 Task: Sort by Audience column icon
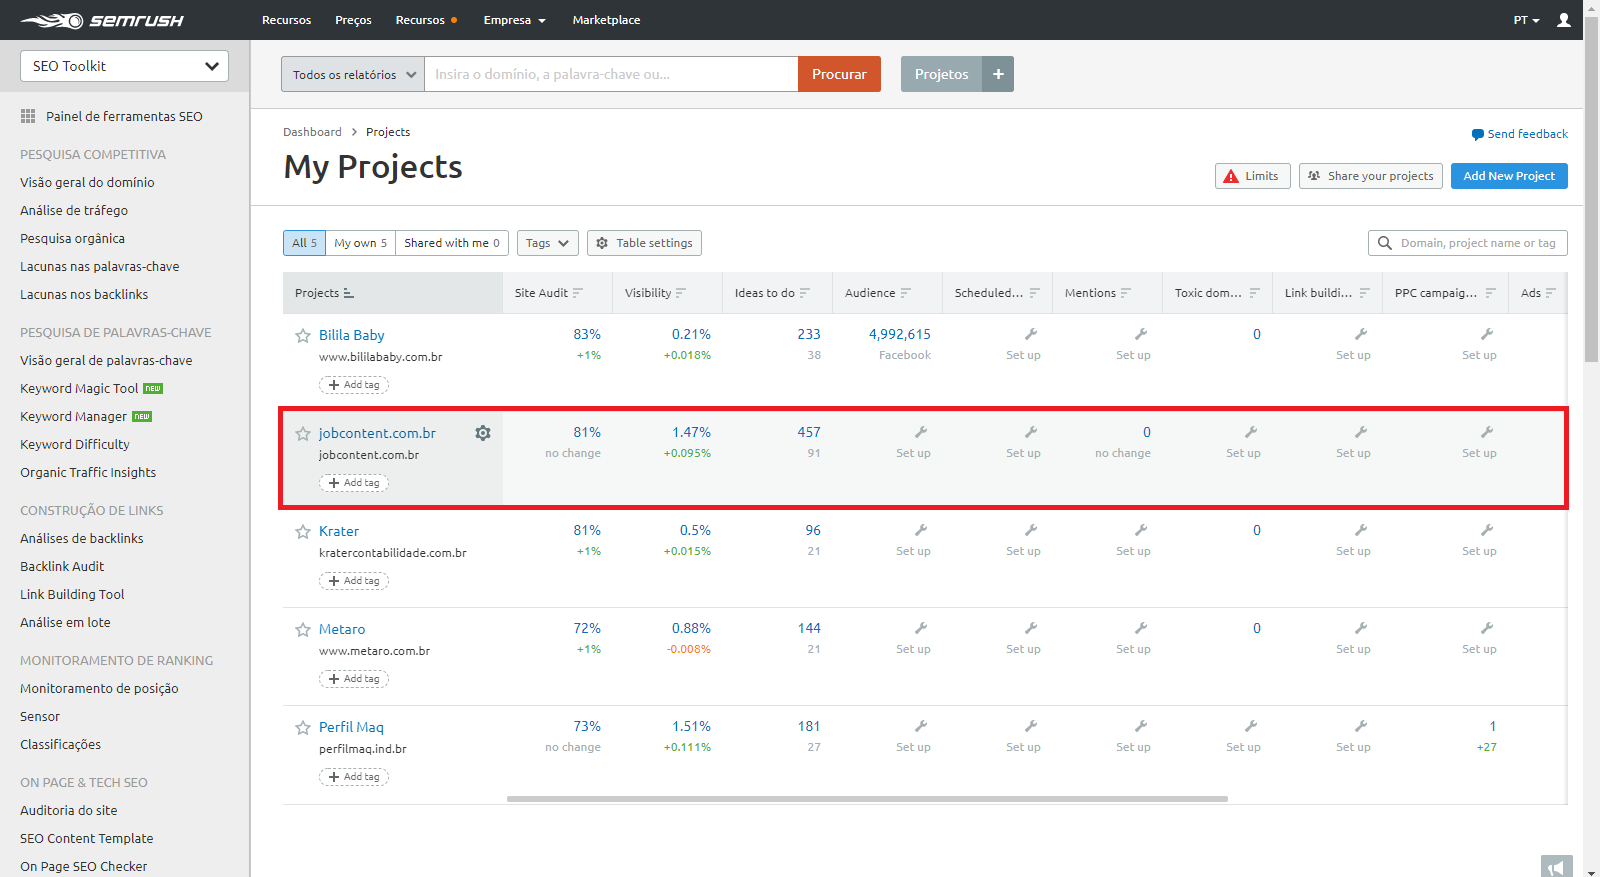(x=906, y=293)
